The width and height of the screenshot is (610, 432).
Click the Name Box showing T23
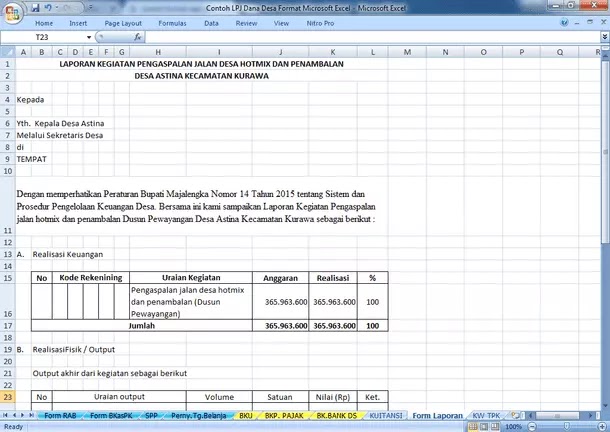[x=43, y=37]
